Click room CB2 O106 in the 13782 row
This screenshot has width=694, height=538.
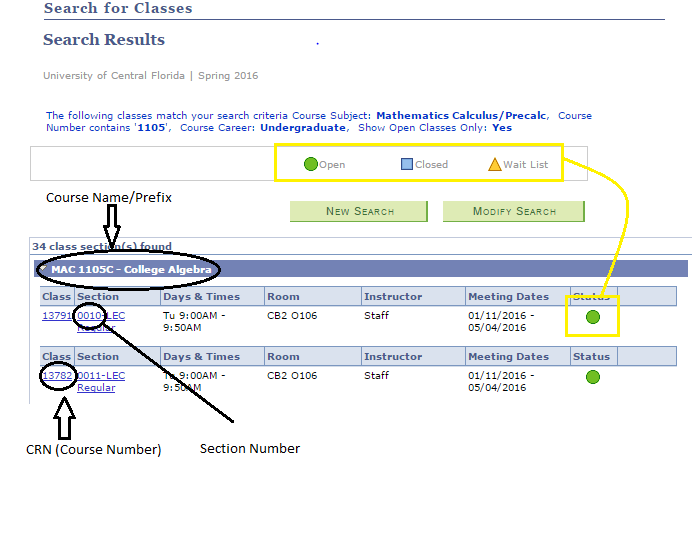click(x=292, y=376)
